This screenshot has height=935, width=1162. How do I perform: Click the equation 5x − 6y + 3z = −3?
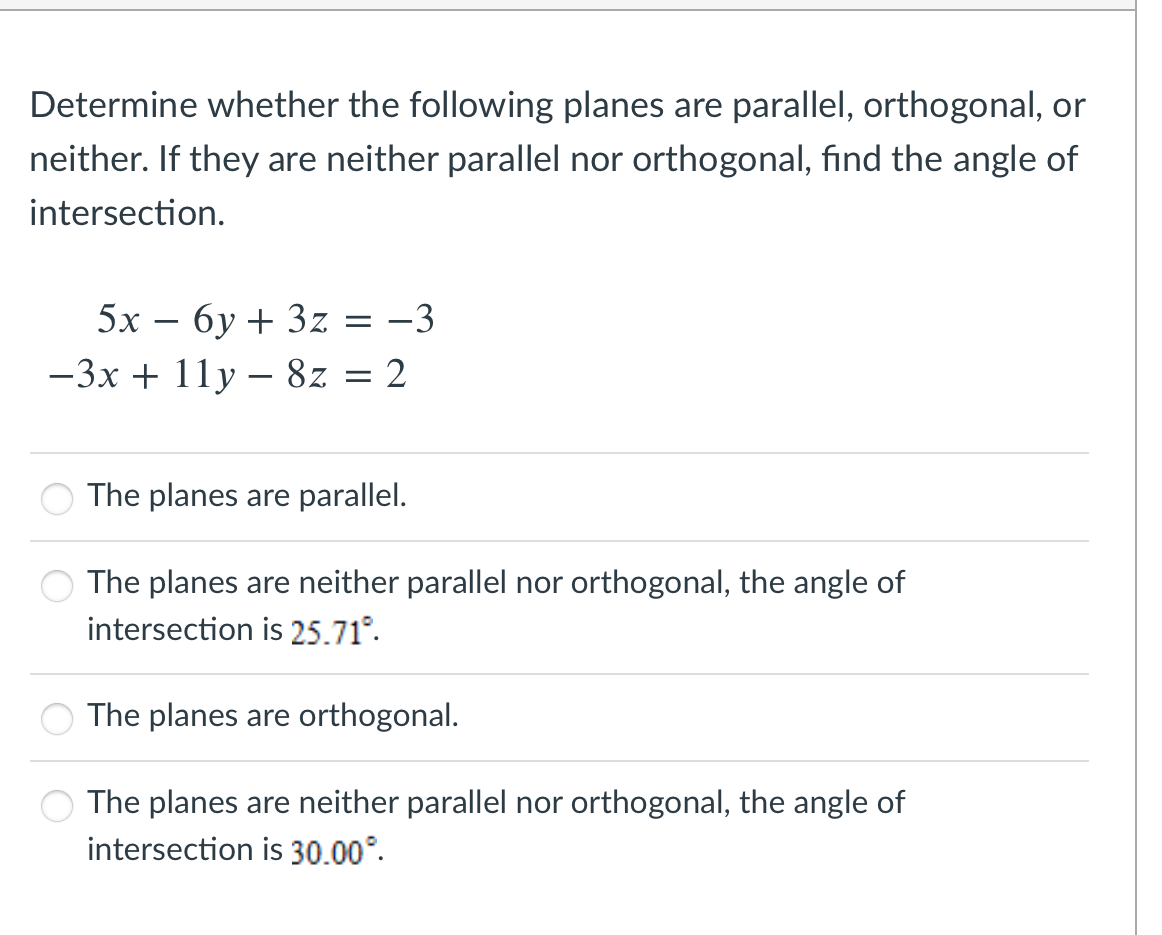[x=265, y=319]
